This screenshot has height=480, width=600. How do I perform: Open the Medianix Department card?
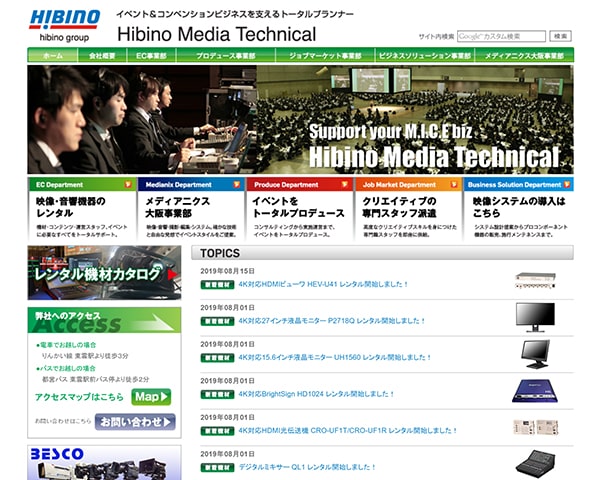pos(191,209)
